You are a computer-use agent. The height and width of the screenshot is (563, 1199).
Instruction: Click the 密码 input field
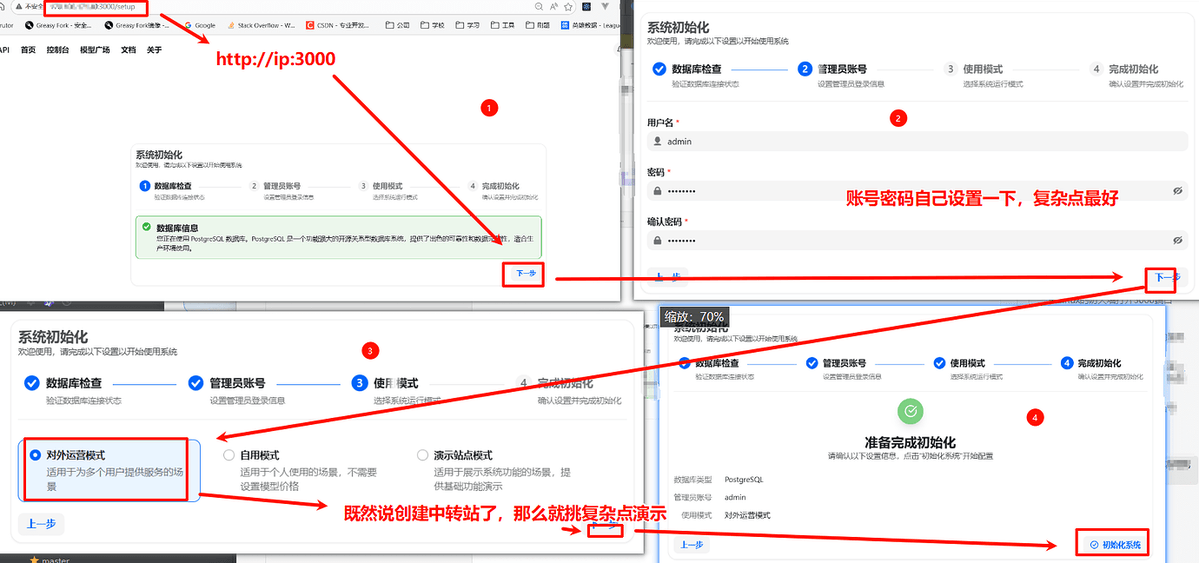(x=918, y=190)
